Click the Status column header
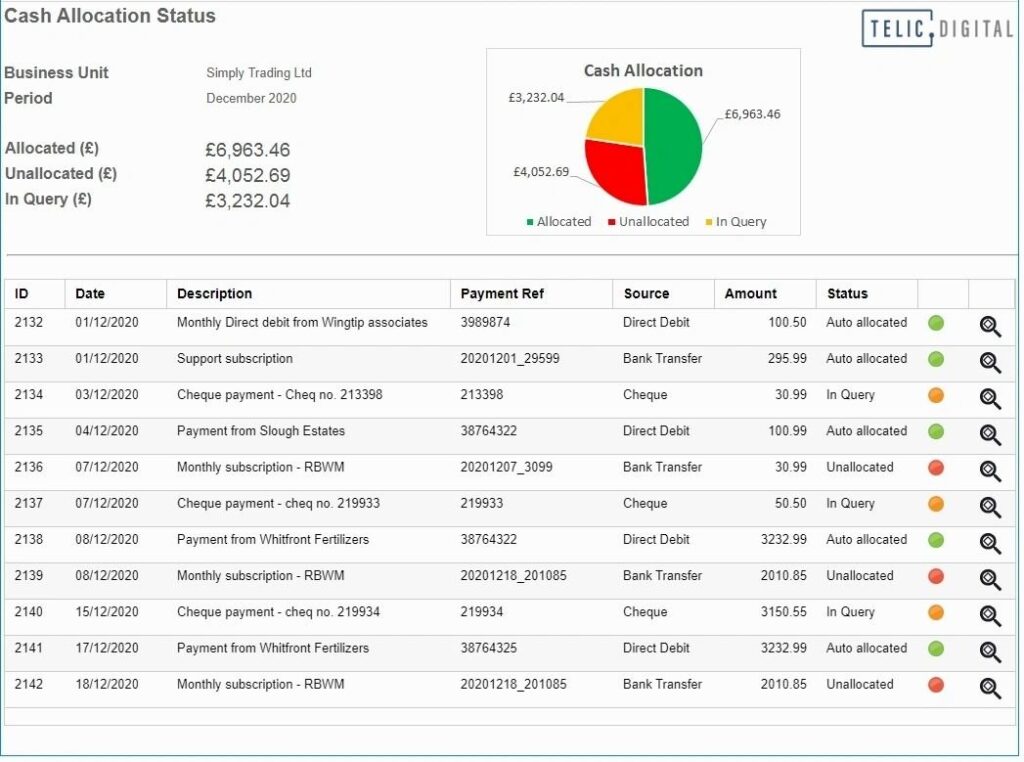Image resolution: width=1024 pixels, height=762 pixels. 847,294
